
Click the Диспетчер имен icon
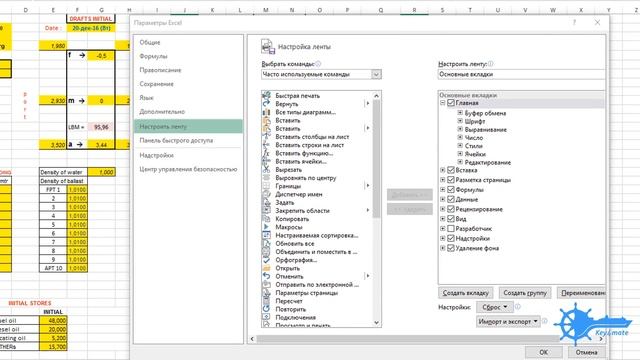click(x=266, y=194)
